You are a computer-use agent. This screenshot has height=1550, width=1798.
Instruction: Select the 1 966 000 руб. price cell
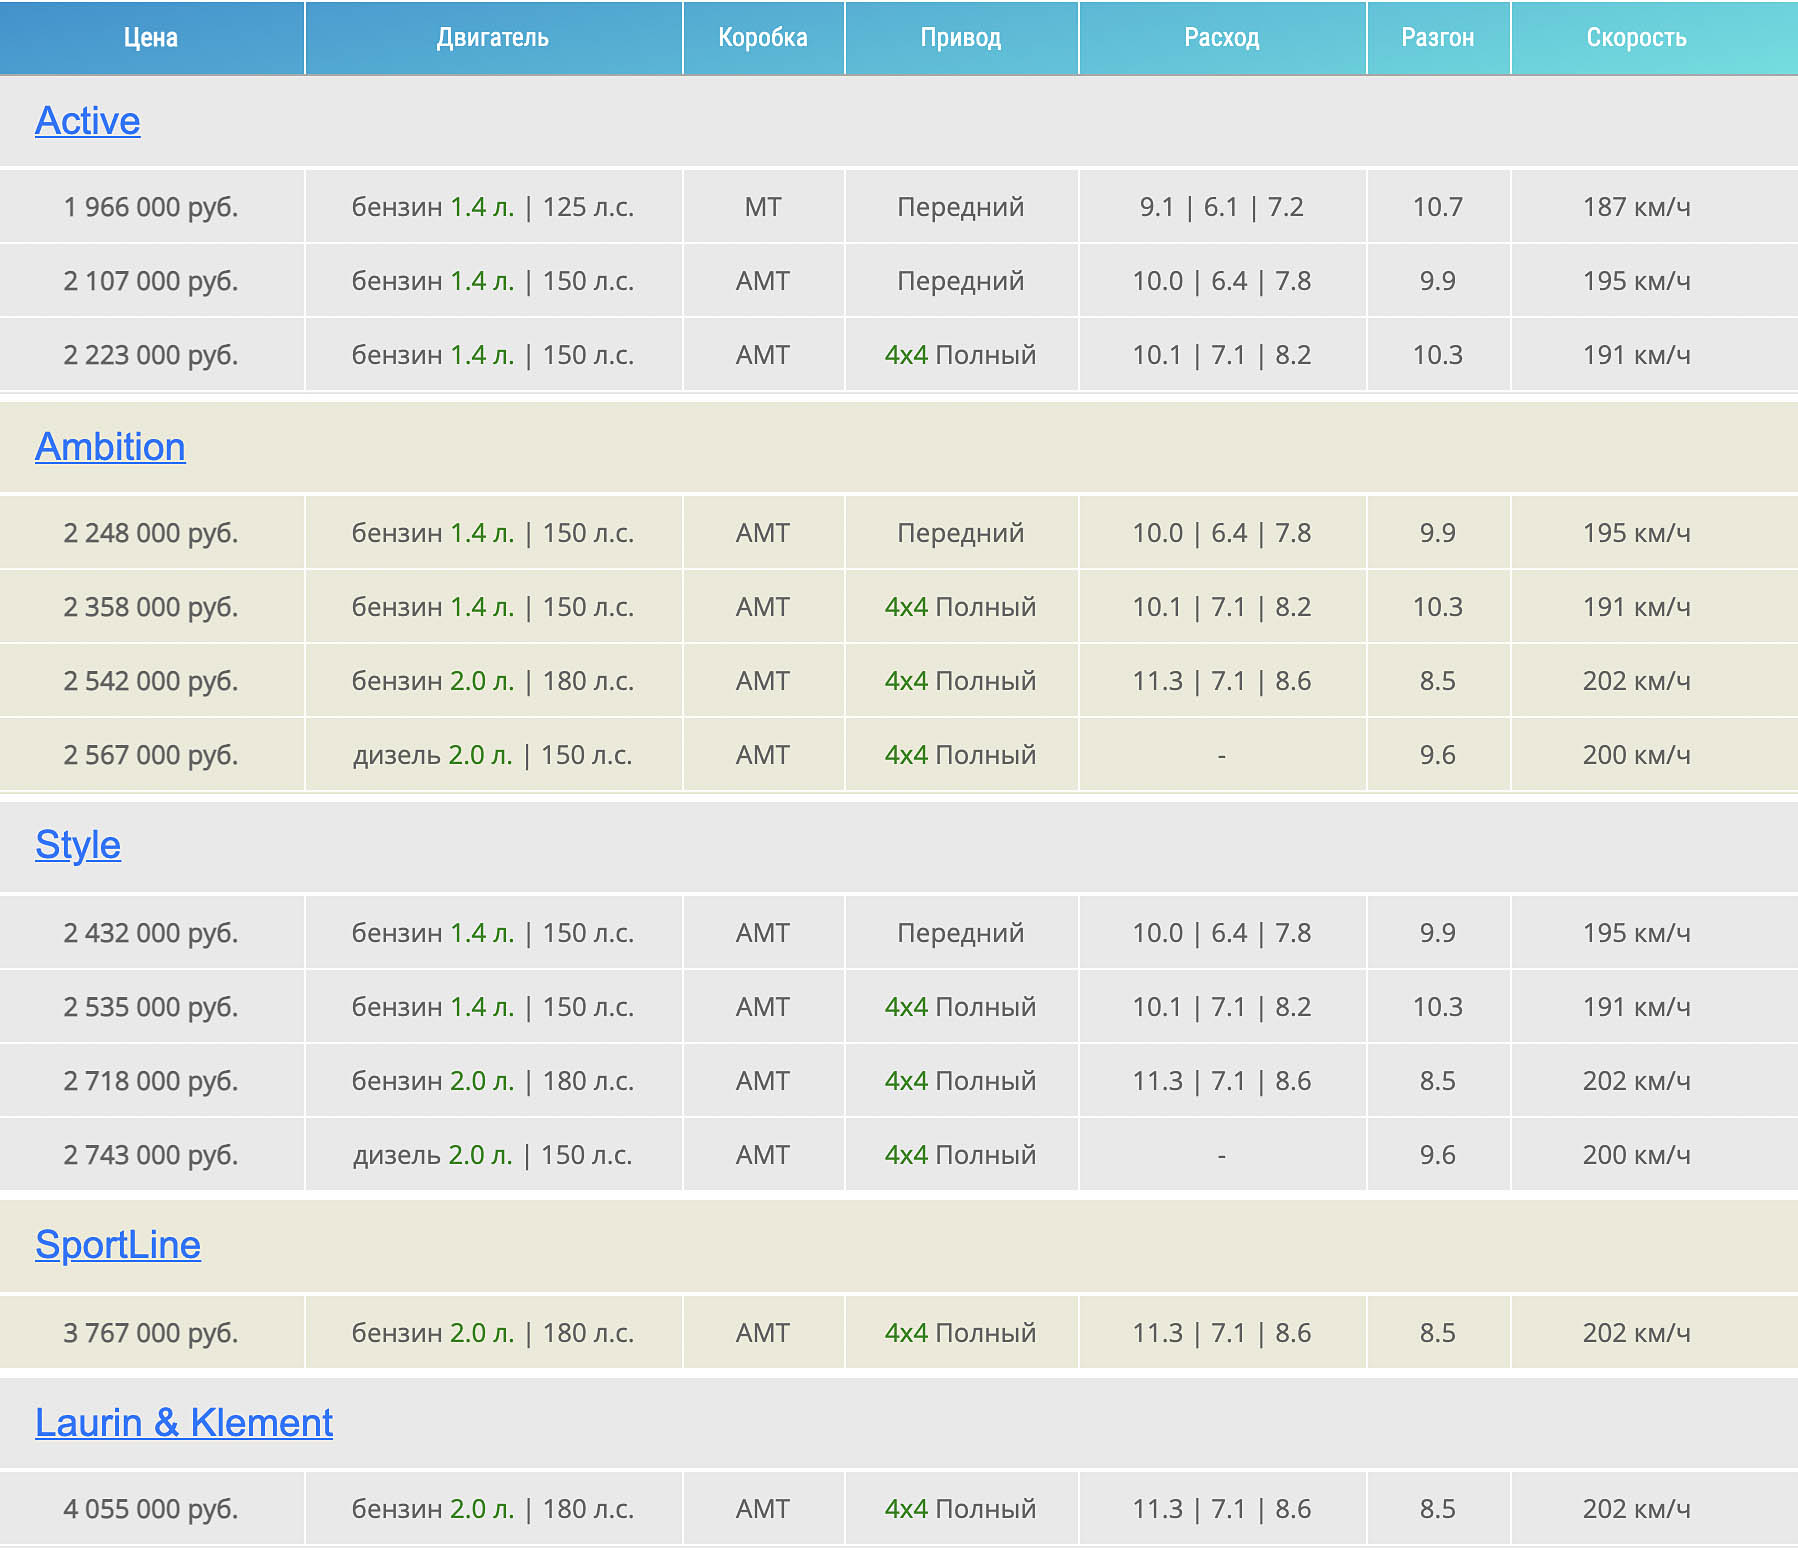tap(151, 207)
